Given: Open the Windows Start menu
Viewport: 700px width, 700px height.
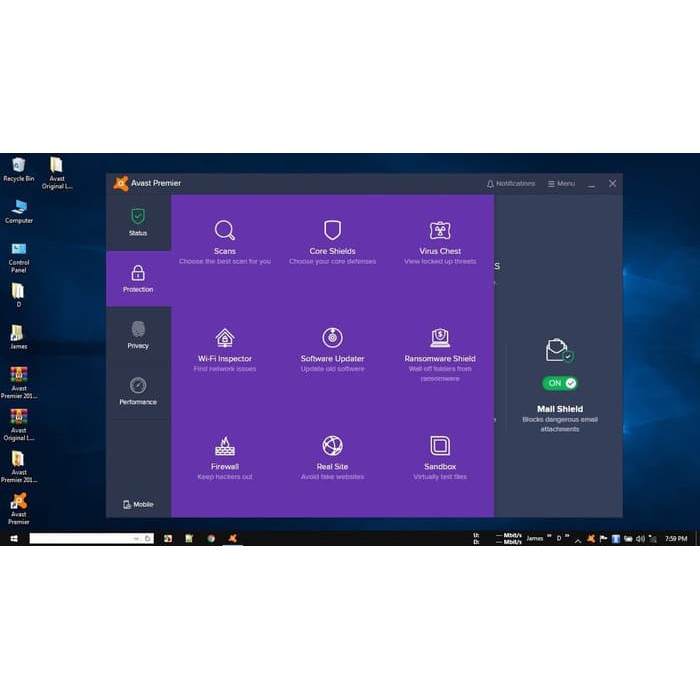Looking at the screenshot, I should 14,538.
